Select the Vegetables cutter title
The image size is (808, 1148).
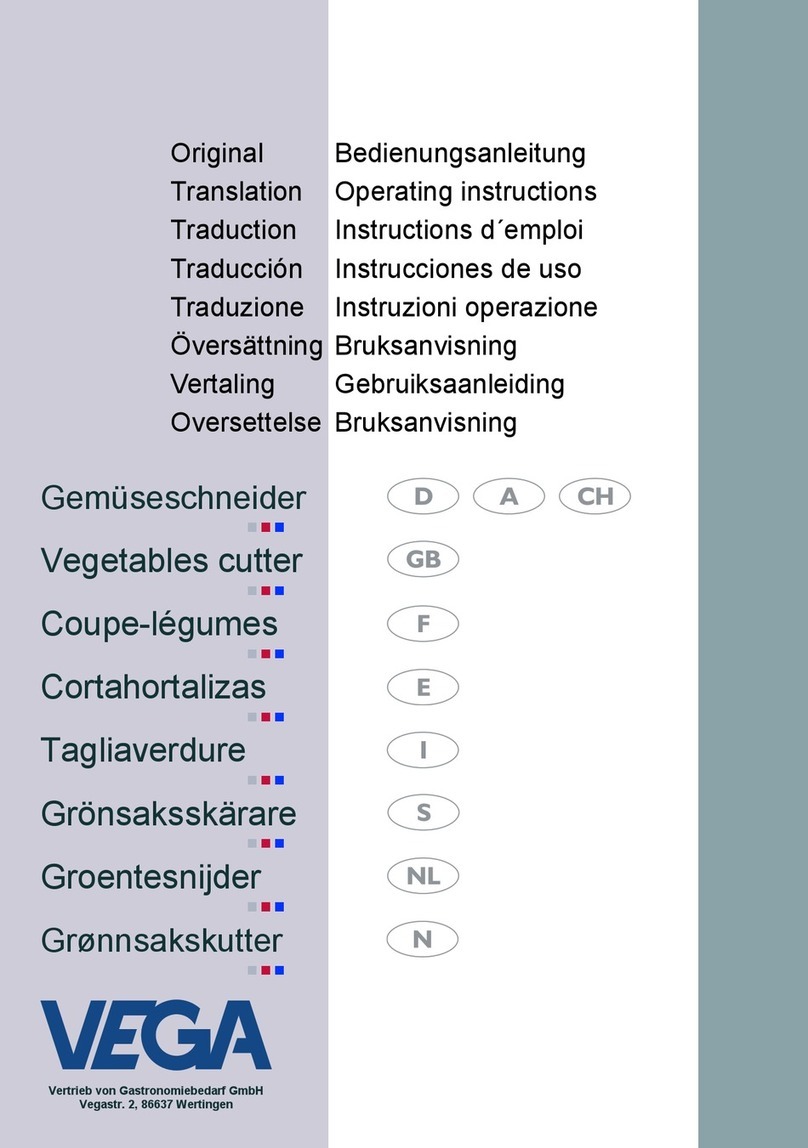point(171,561)
